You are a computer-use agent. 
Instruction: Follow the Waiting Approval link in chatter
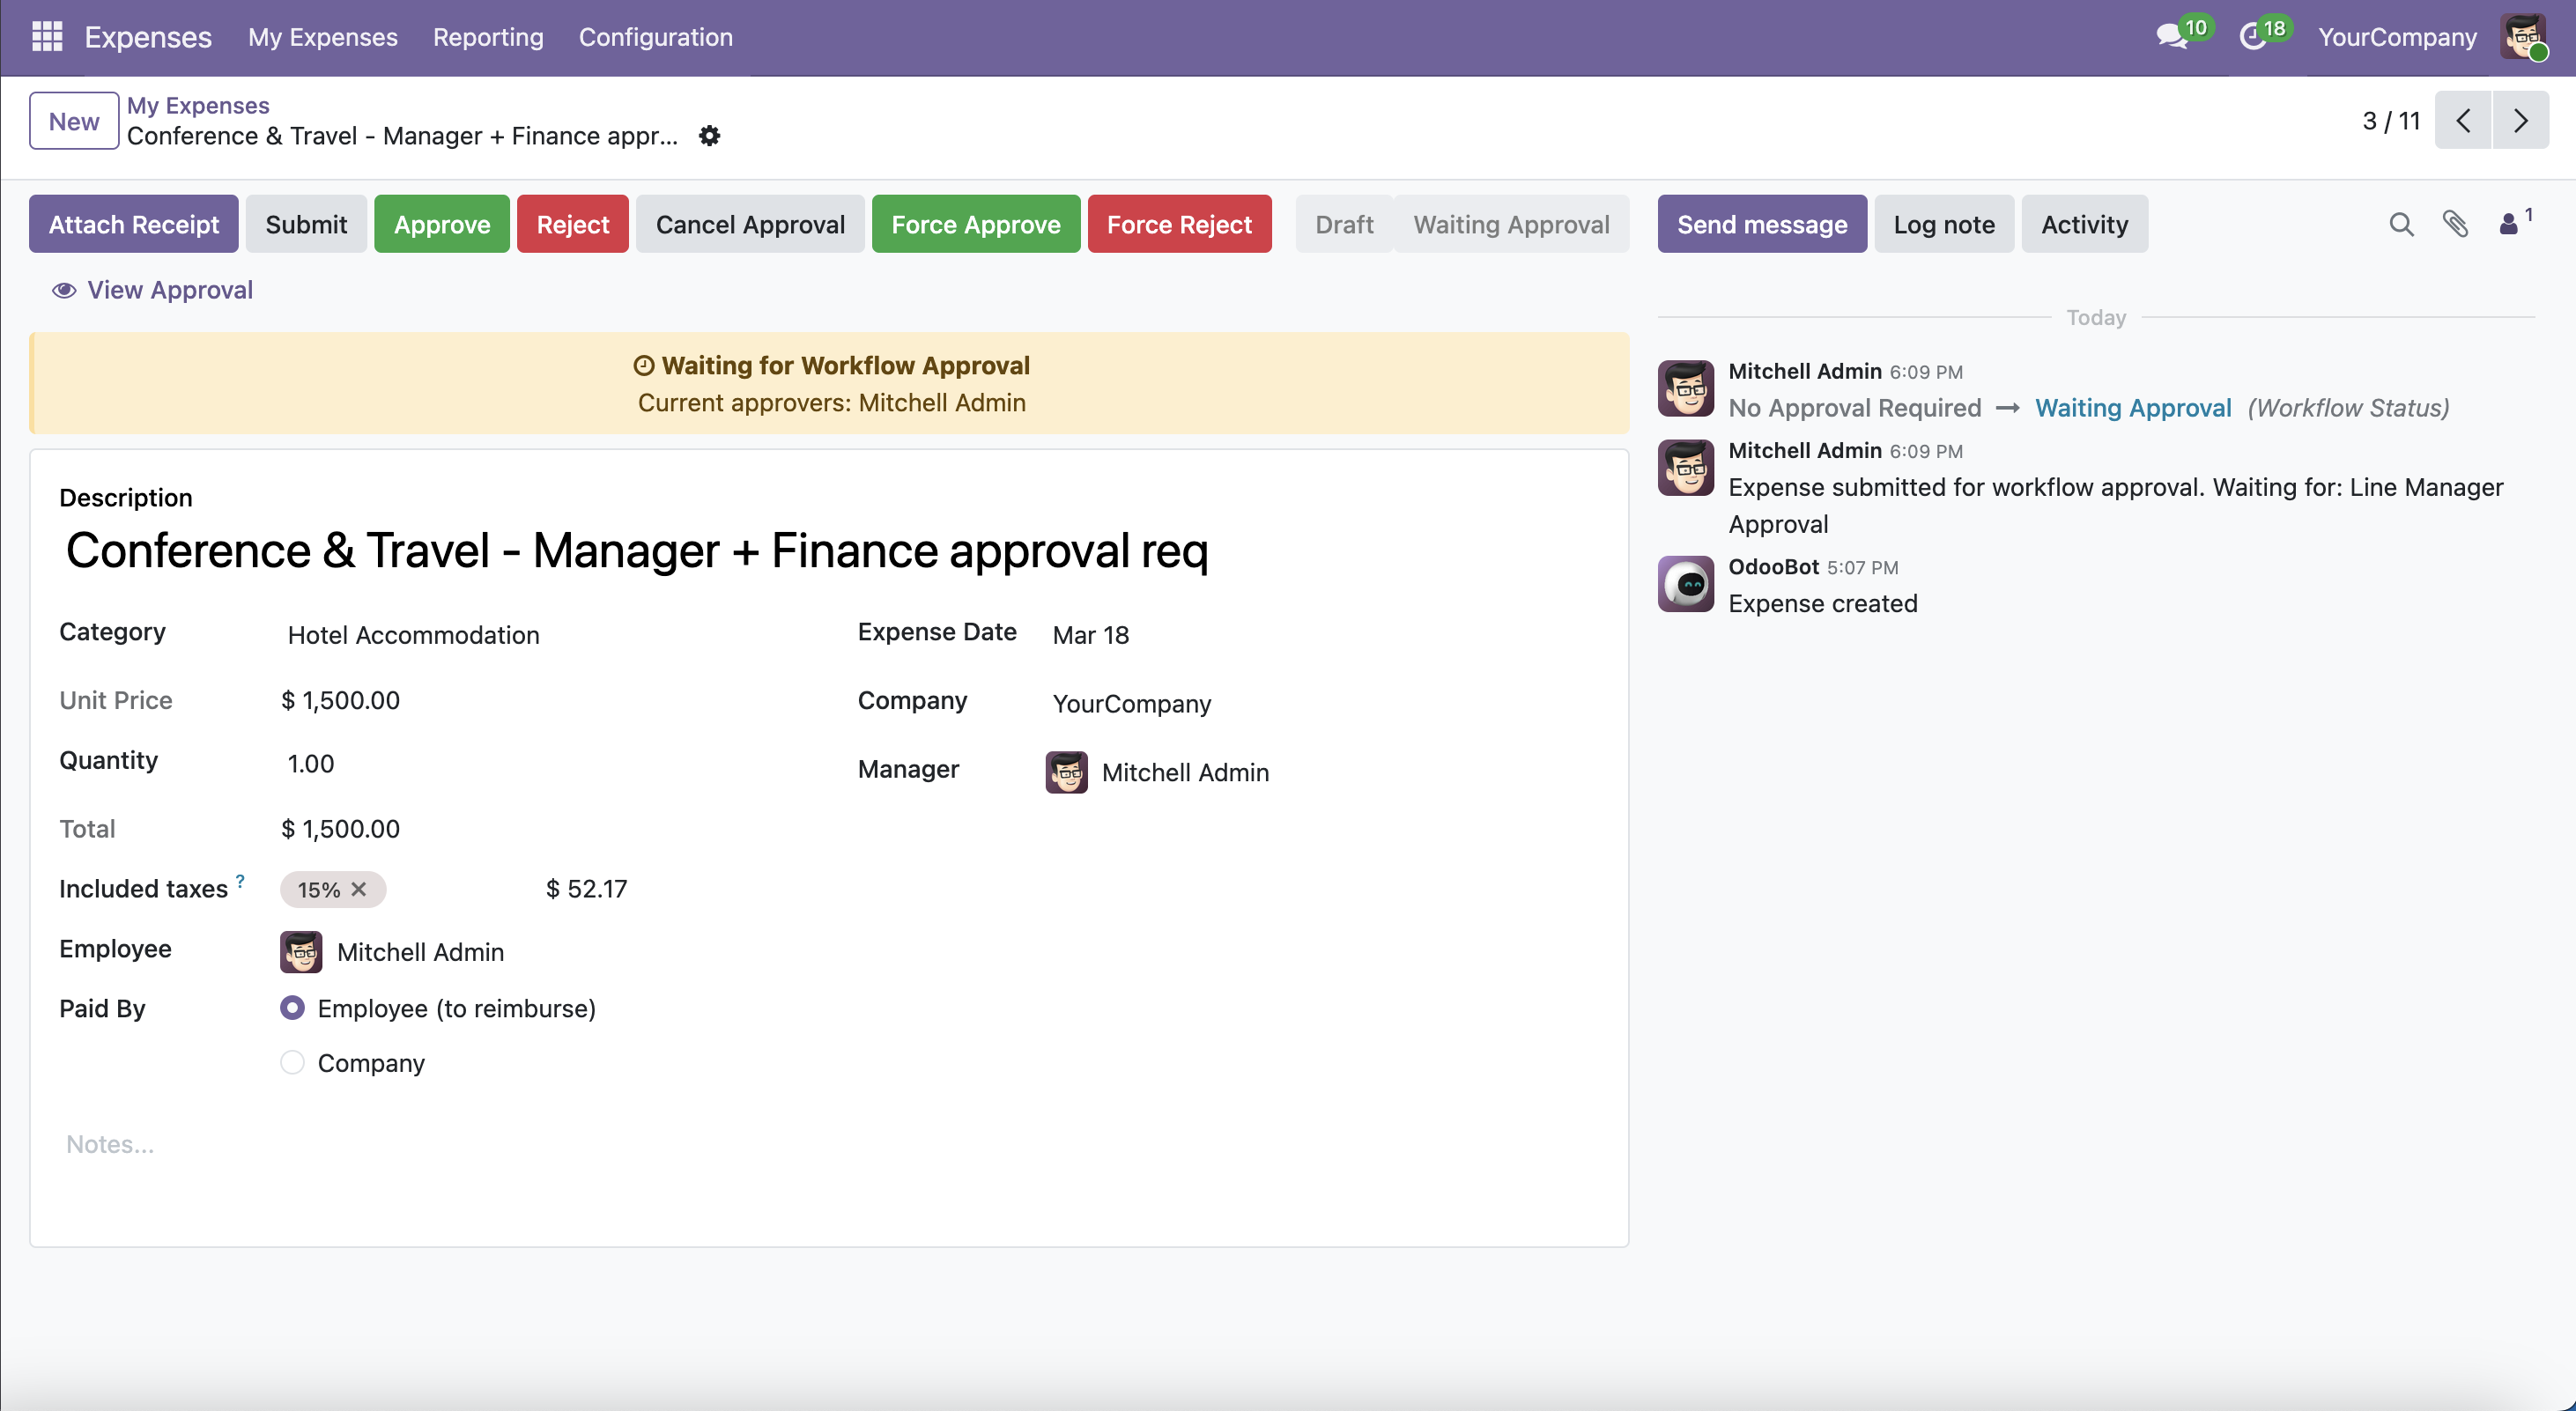[x=2132, y=408]
